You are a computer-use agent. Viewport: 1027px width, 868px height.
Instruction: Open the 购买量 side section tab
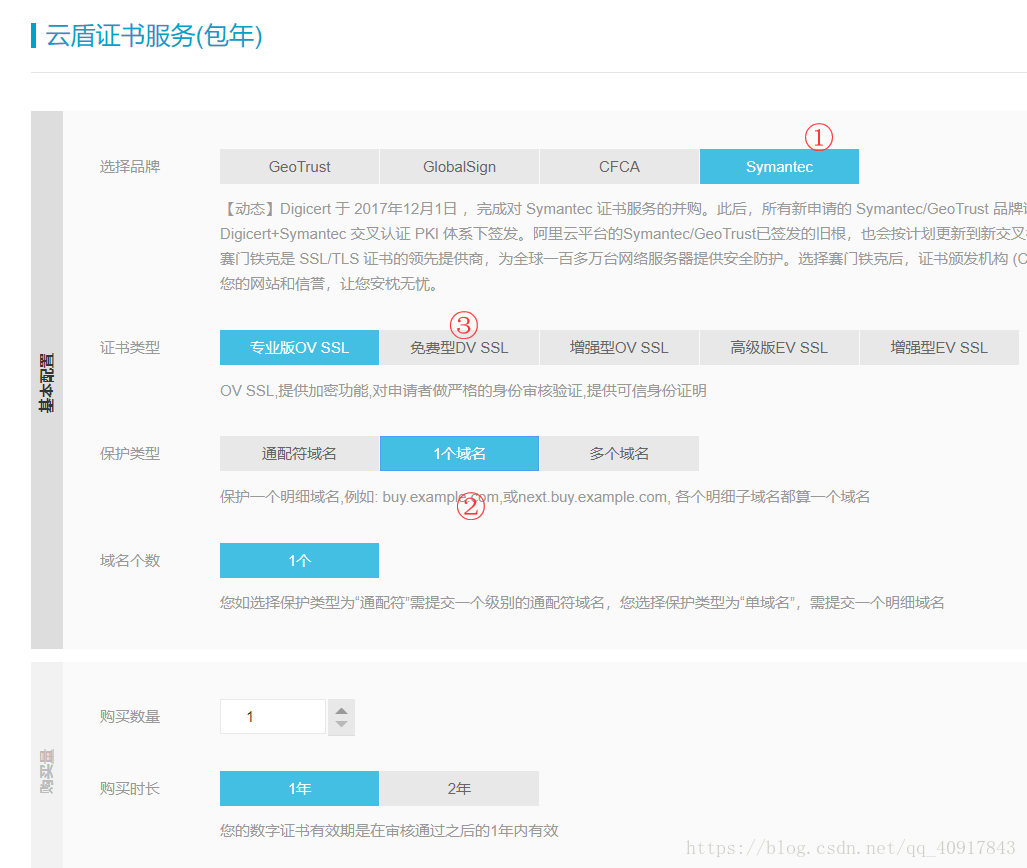(x=47, y=765)
